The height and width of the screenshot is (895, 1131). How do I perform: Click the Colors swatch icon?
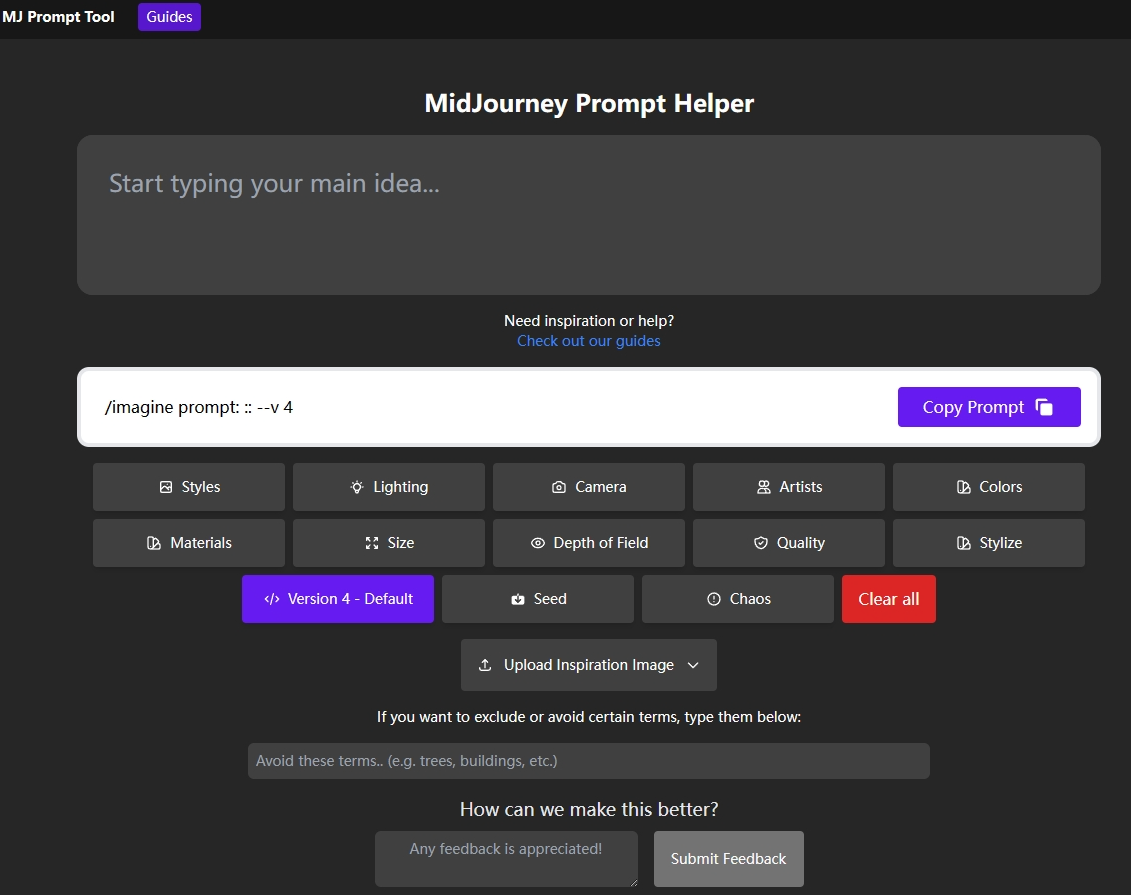pos(964,487)
